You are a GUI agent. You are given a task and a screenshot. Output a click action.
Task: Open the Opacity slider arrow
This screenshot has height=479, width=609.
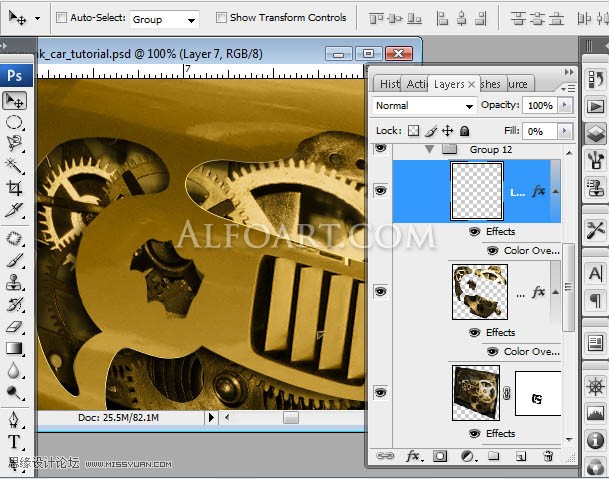pyautogui.click(x=565, y=105)
